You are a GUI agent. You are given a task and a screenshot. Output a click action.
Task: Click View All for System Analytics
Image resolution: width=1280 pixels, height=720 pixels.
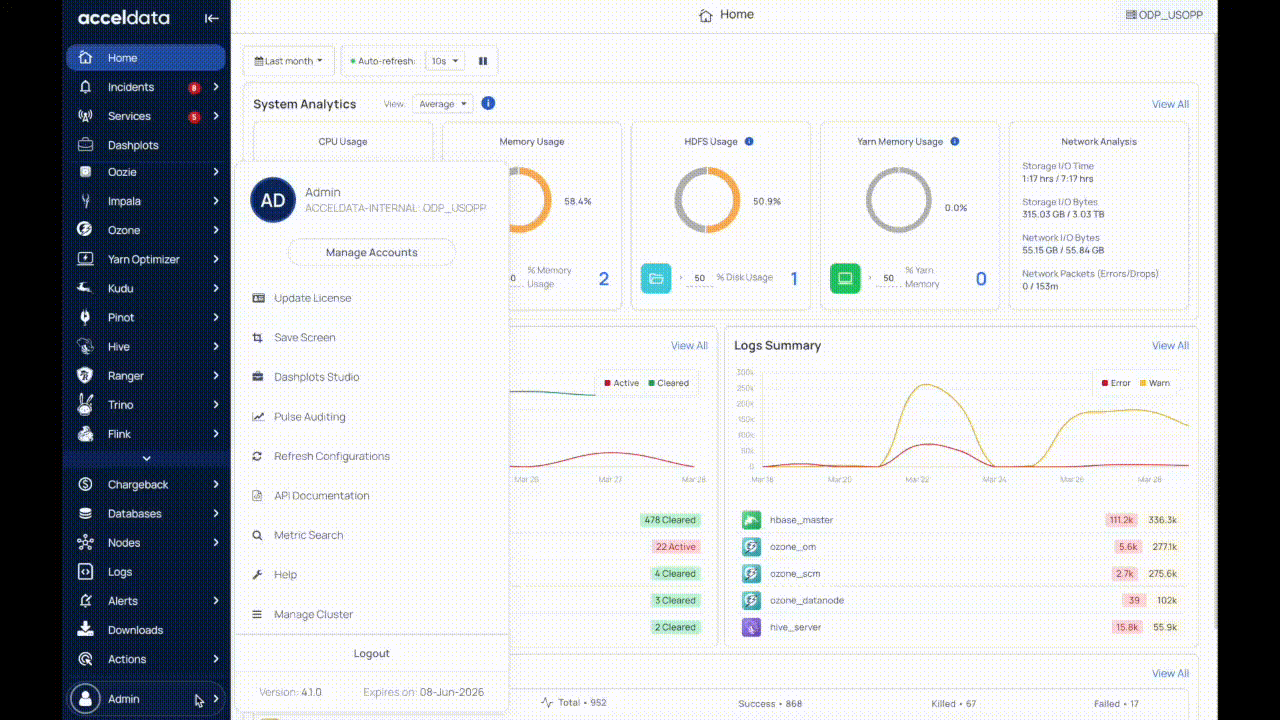[x=1170, y=104]
